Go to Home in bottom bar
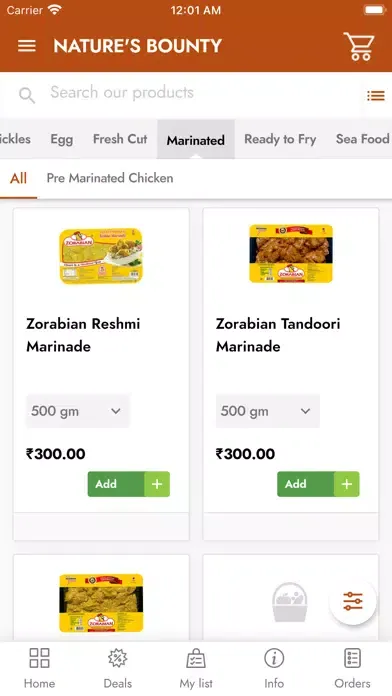The image size is (392, 696). pos(39,668)
